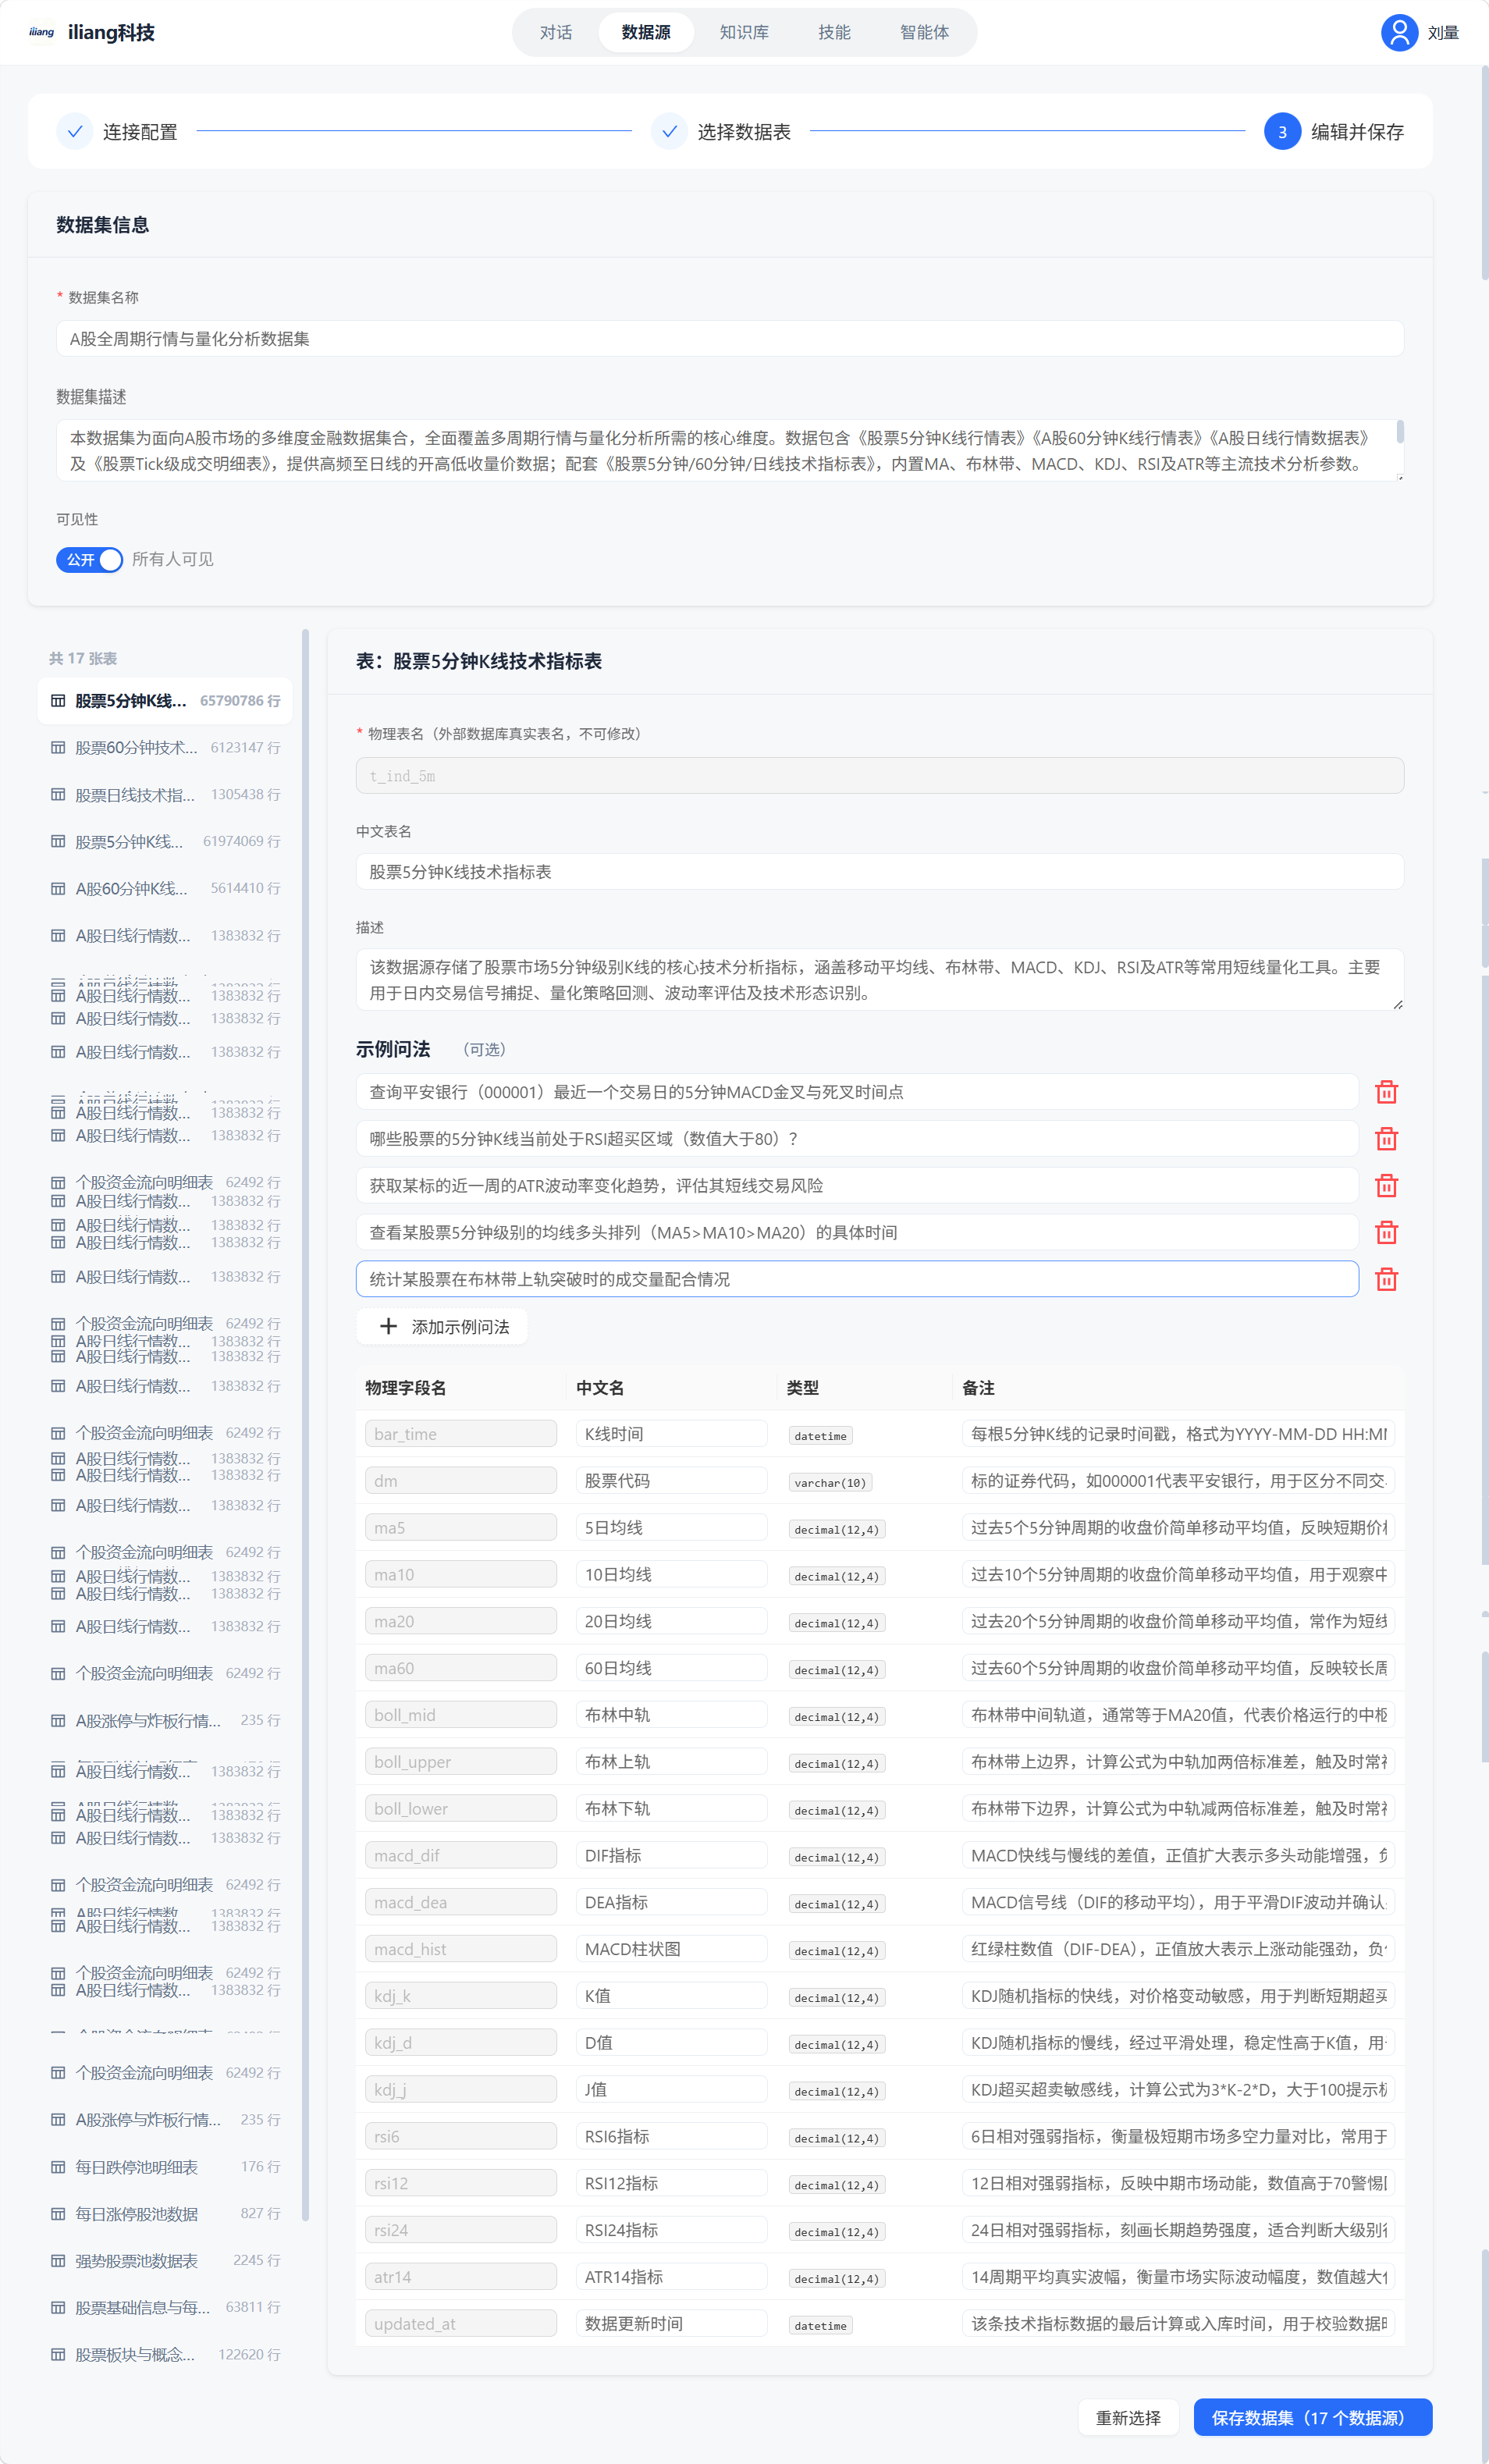Image resolution: width=1489 pixels, height=2464 pixels.
Task: Delete the ATR波动率 example question
Action: (x=1386, y=1186)
